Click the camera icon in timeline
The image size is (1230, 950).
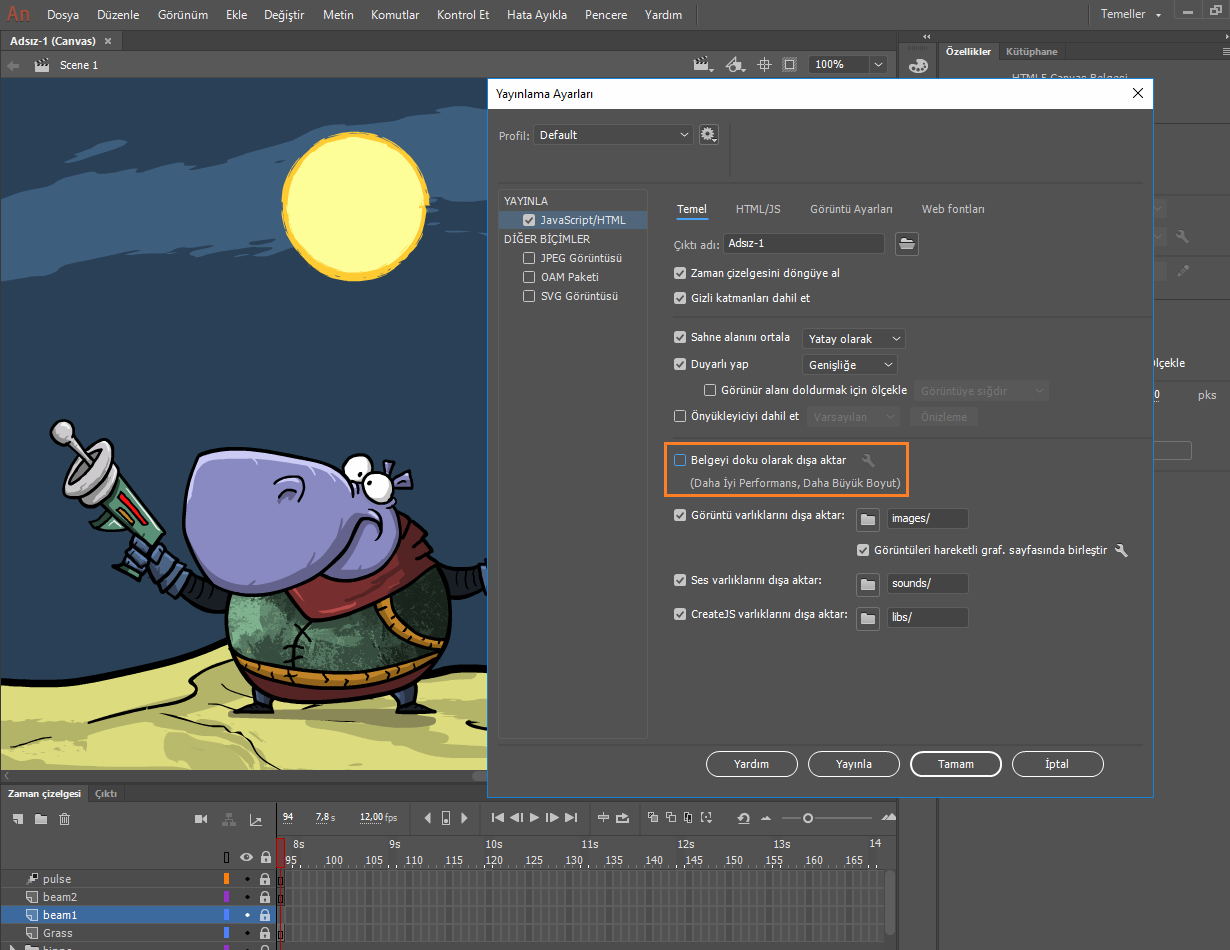201,819
